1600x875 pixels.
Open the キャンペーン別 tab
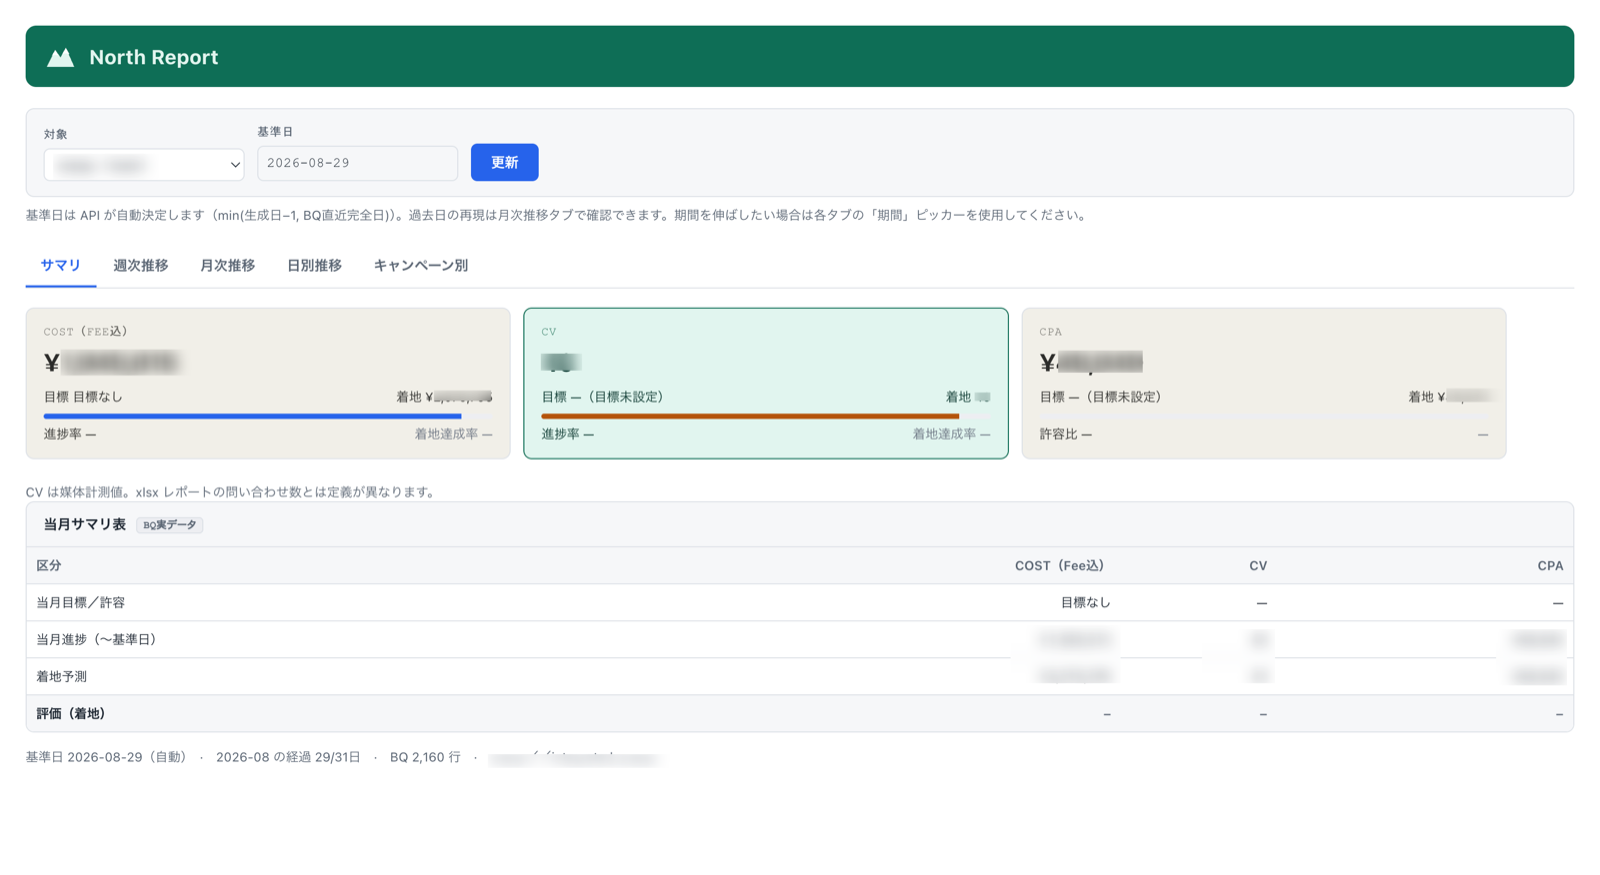pyautogui.click(x=421, y=266)
